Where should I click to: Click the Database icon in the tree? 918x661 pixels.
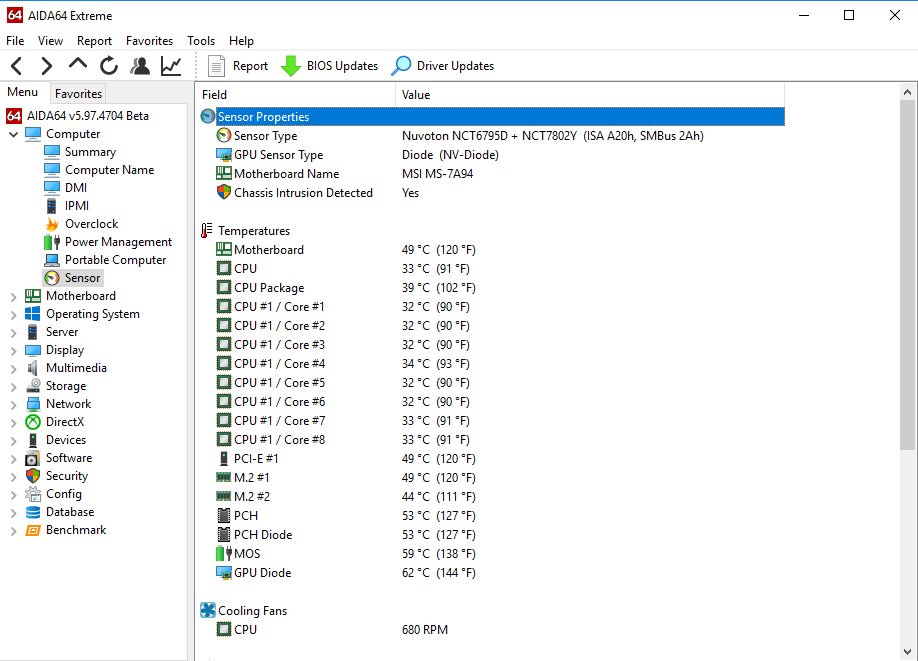(x=33, y=512)
